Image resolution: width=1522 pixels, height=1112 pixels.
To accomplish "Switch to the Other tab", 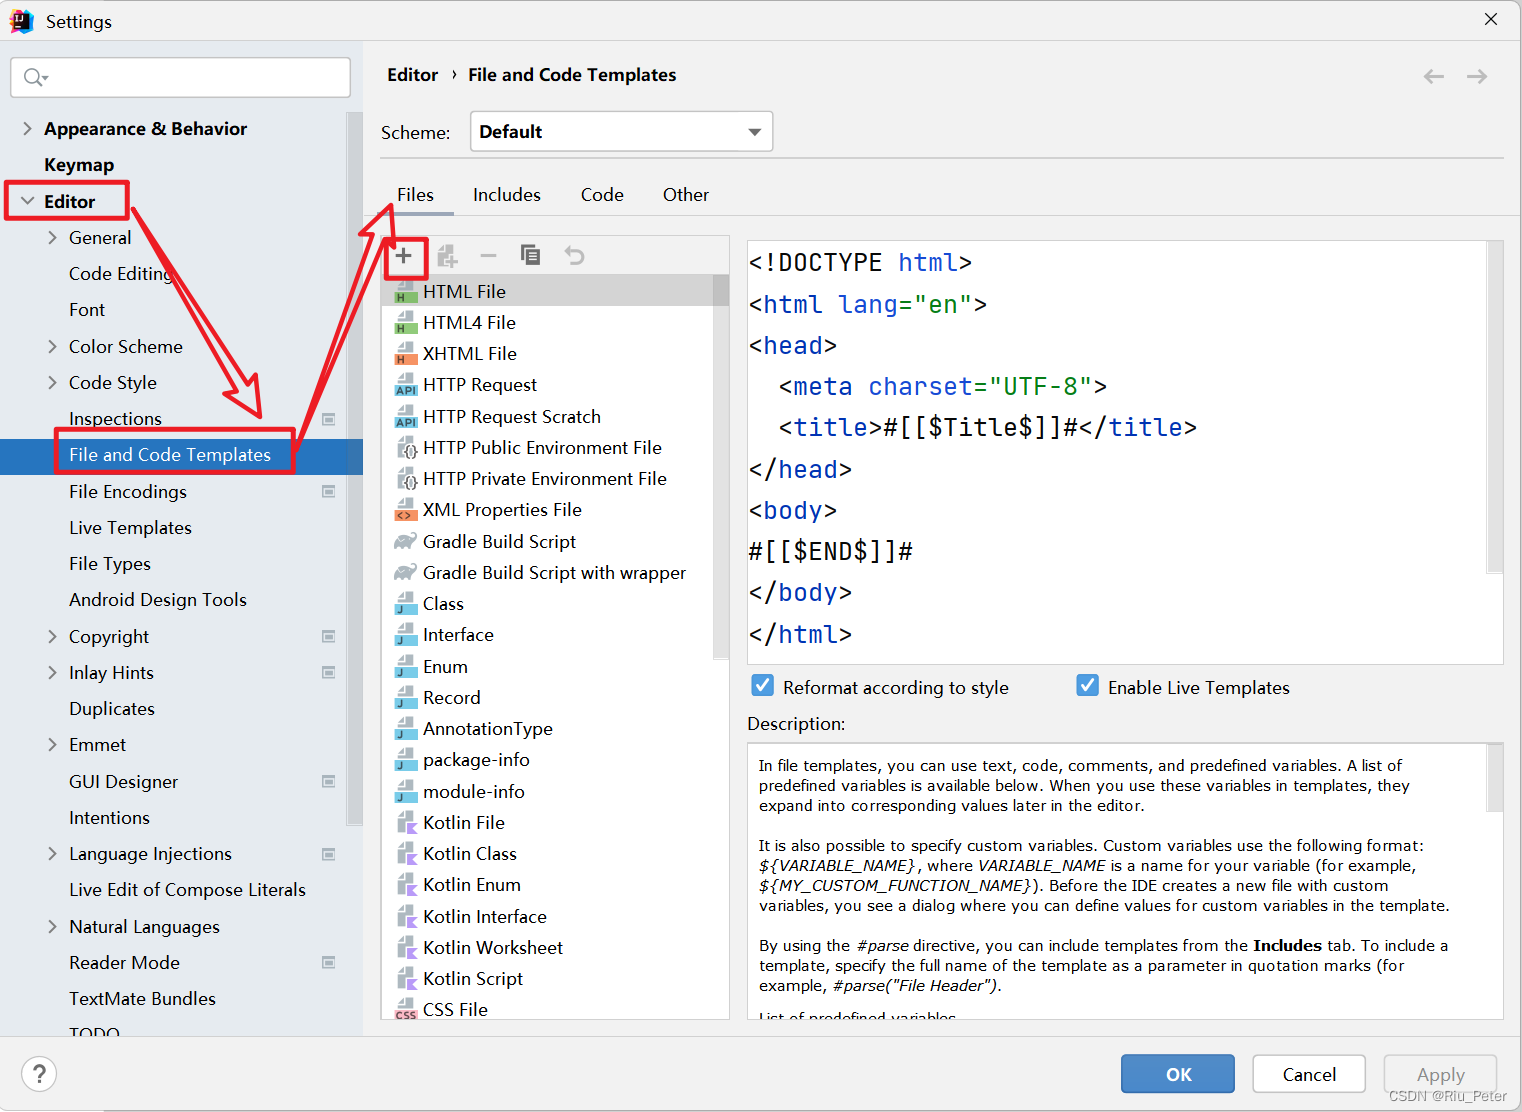I will pyautogui.click(x=686, y=195).
